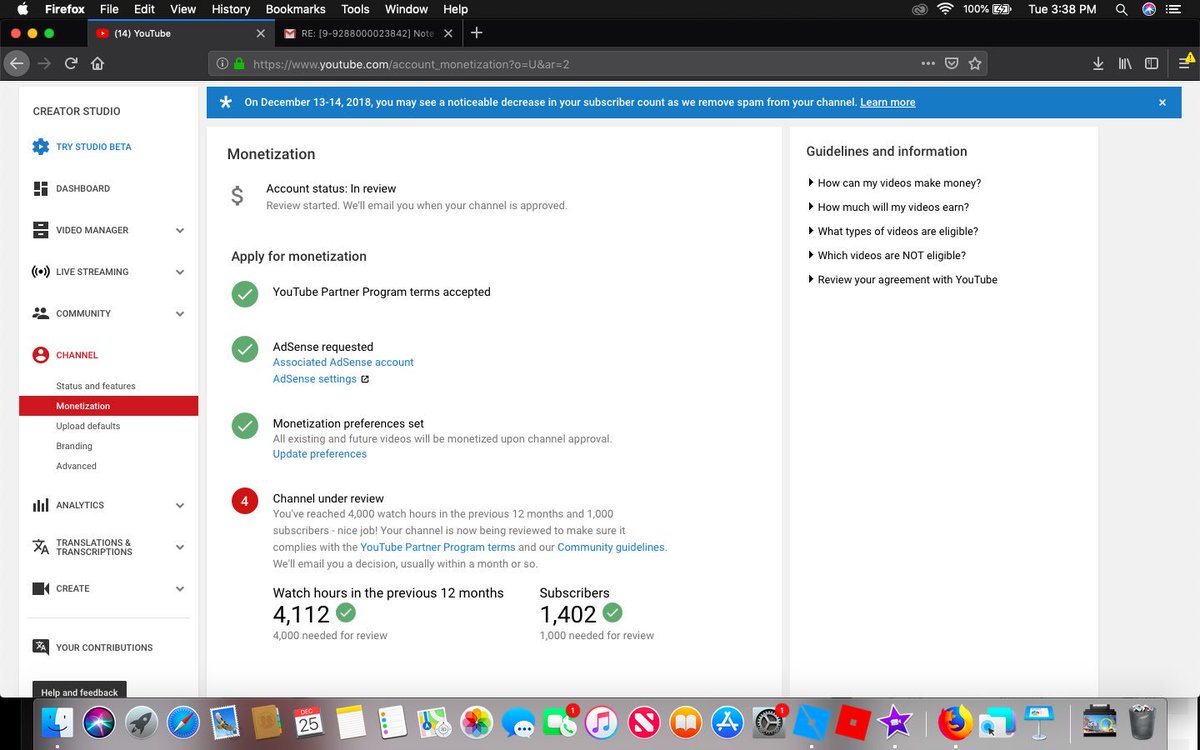Click the Translations & Transcriptions icon

click(x=40, y=547)
